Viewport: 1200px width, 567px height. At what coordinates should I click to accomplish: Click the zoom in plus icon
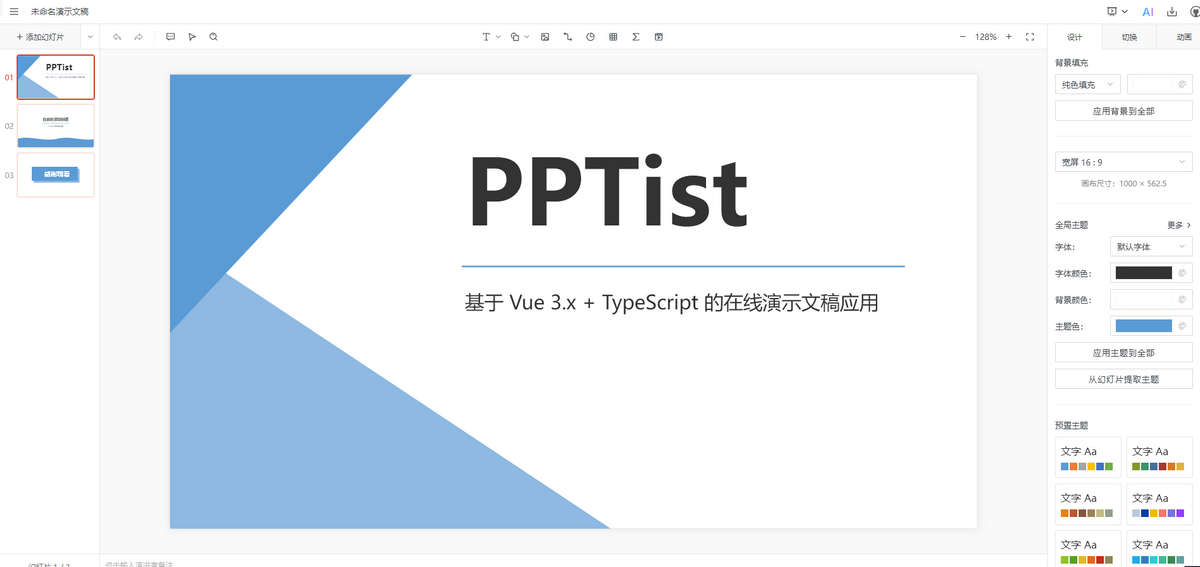click(1008, 36)
